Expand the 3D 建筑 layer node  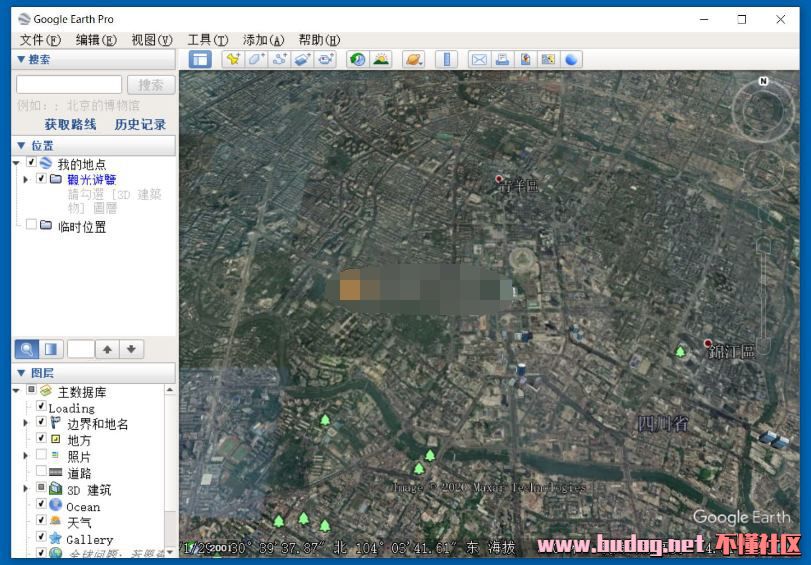pos(25,488)
